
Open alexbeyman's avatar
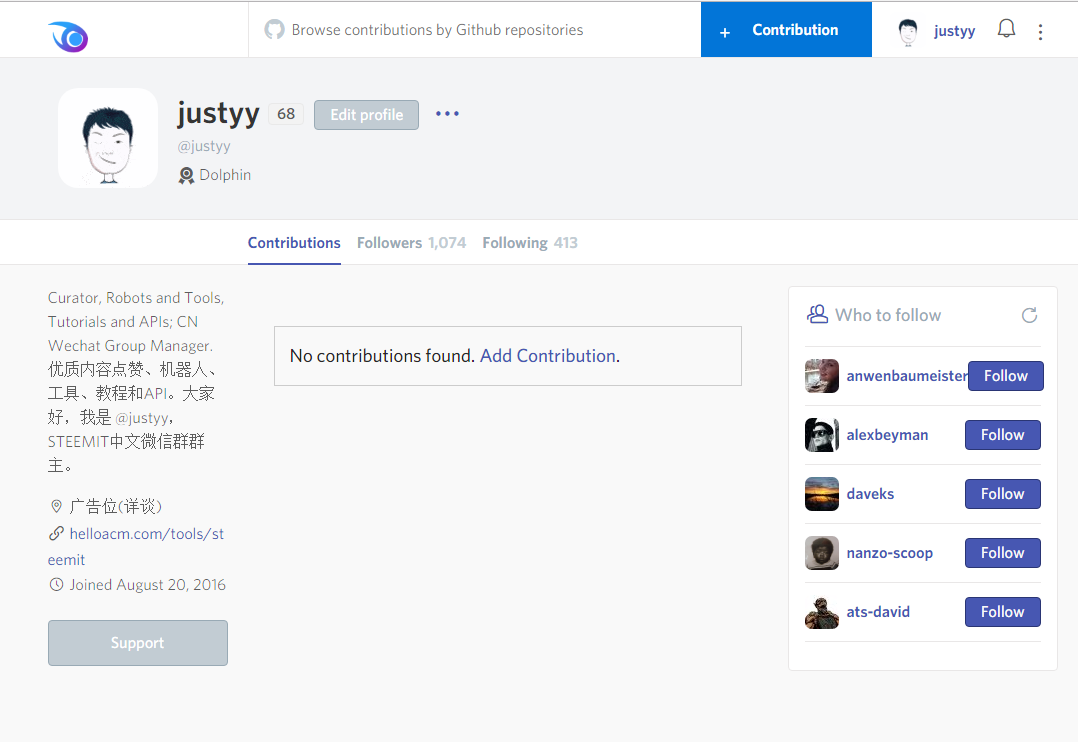pos(822,435)
